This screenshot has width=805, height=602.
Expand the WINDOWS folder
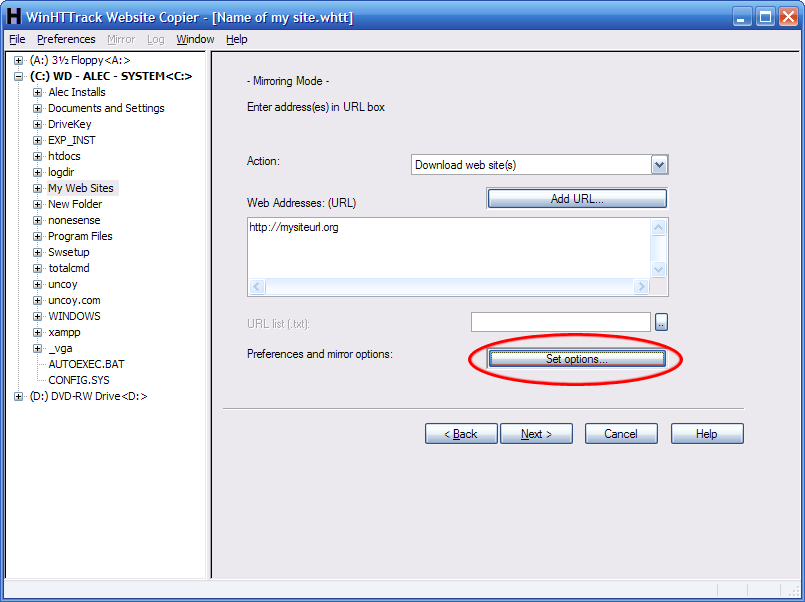pos(37,316)
